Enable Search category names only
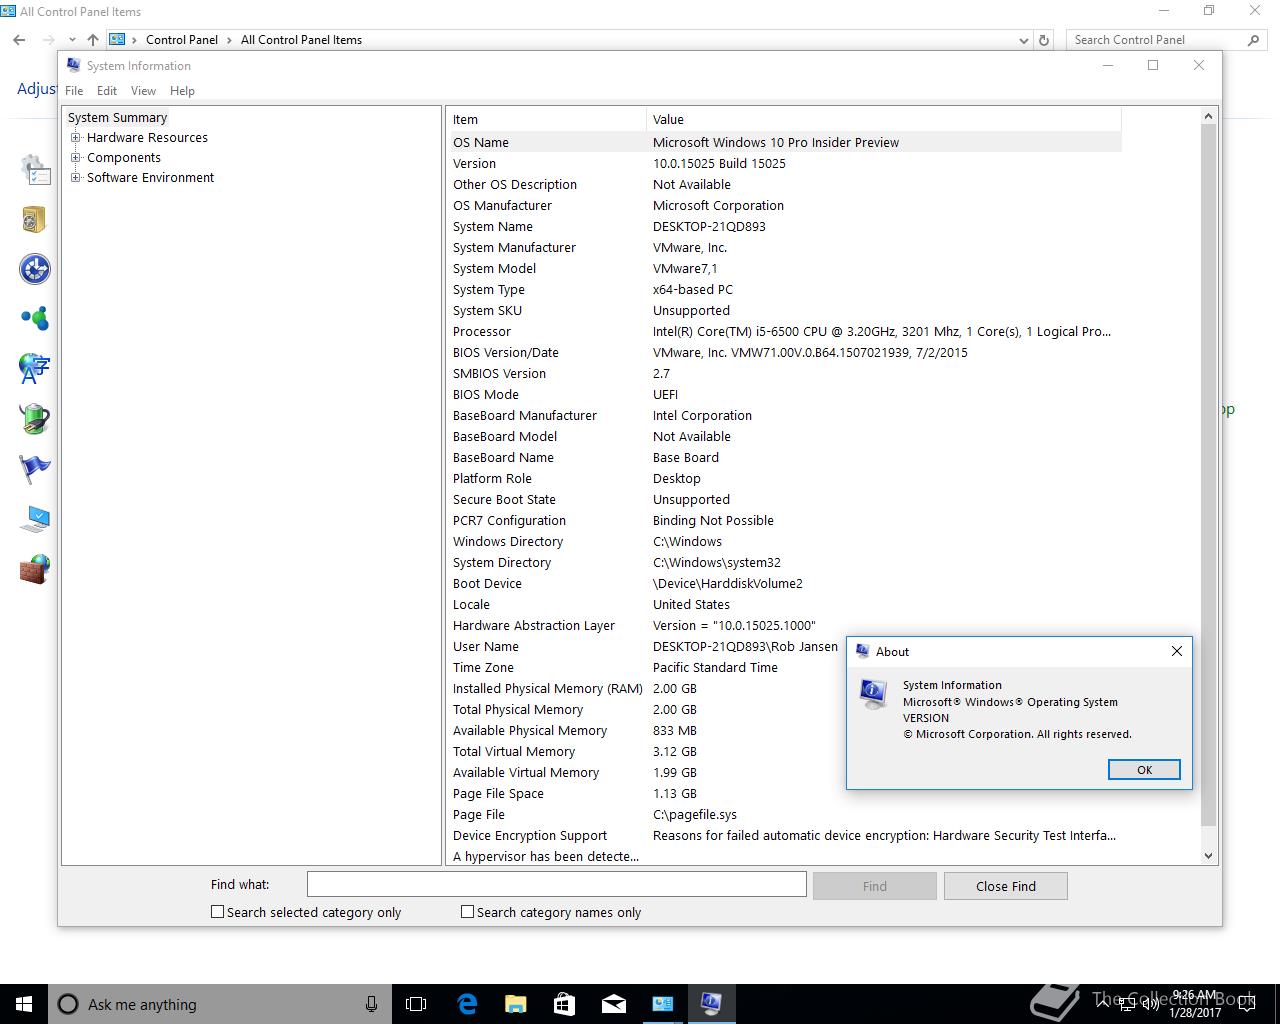 pos(467,912)
